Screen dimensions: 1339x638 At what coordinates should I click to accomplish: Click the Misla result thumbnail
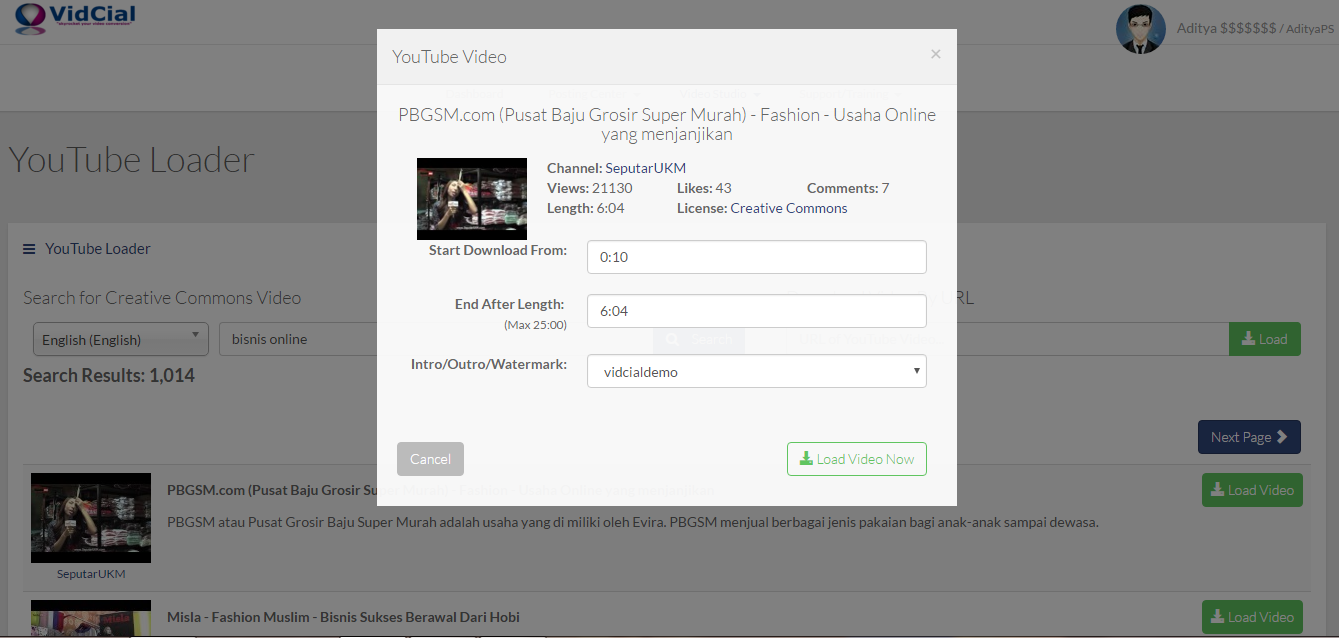click(x=91, y=619)
